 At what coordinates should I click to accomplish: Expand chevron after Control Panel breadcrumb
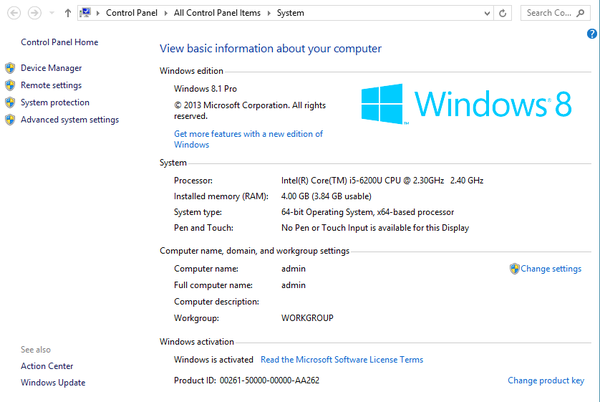point(166,13)
